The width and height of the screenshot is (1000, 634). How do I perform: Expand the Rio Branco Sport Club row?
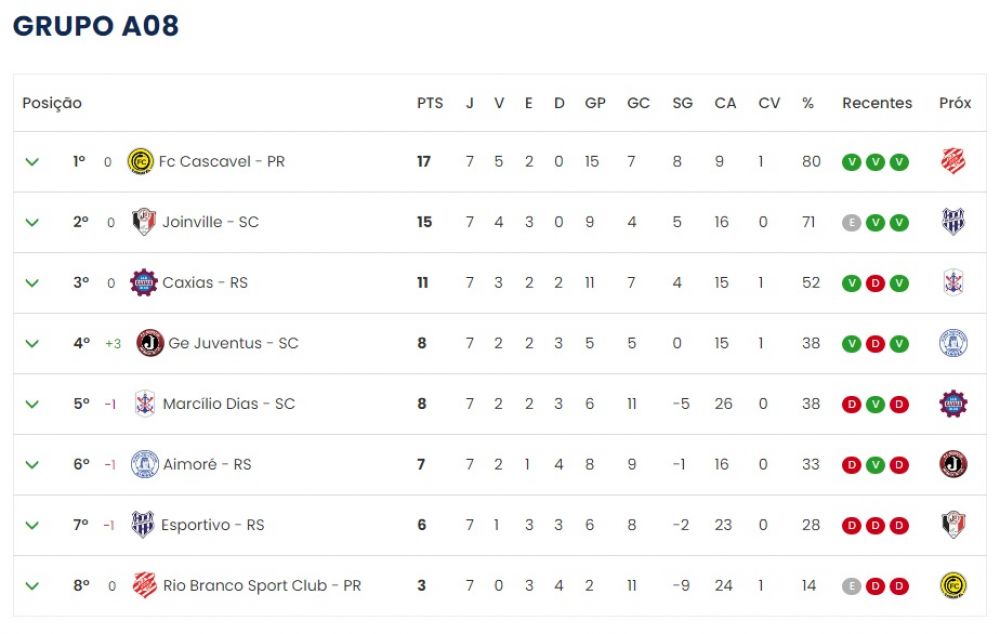coord(32,586)
